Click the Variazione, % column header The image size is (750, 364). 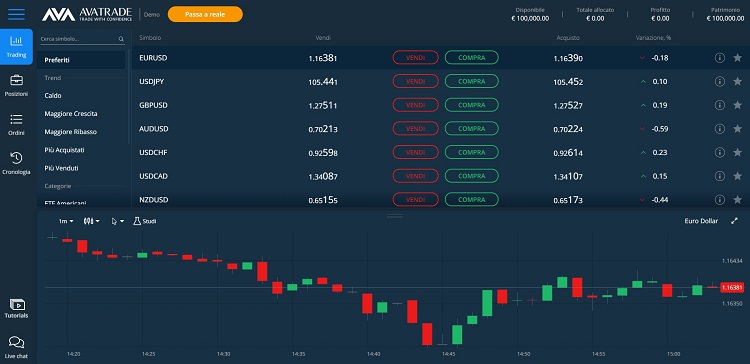click(653, 38)
